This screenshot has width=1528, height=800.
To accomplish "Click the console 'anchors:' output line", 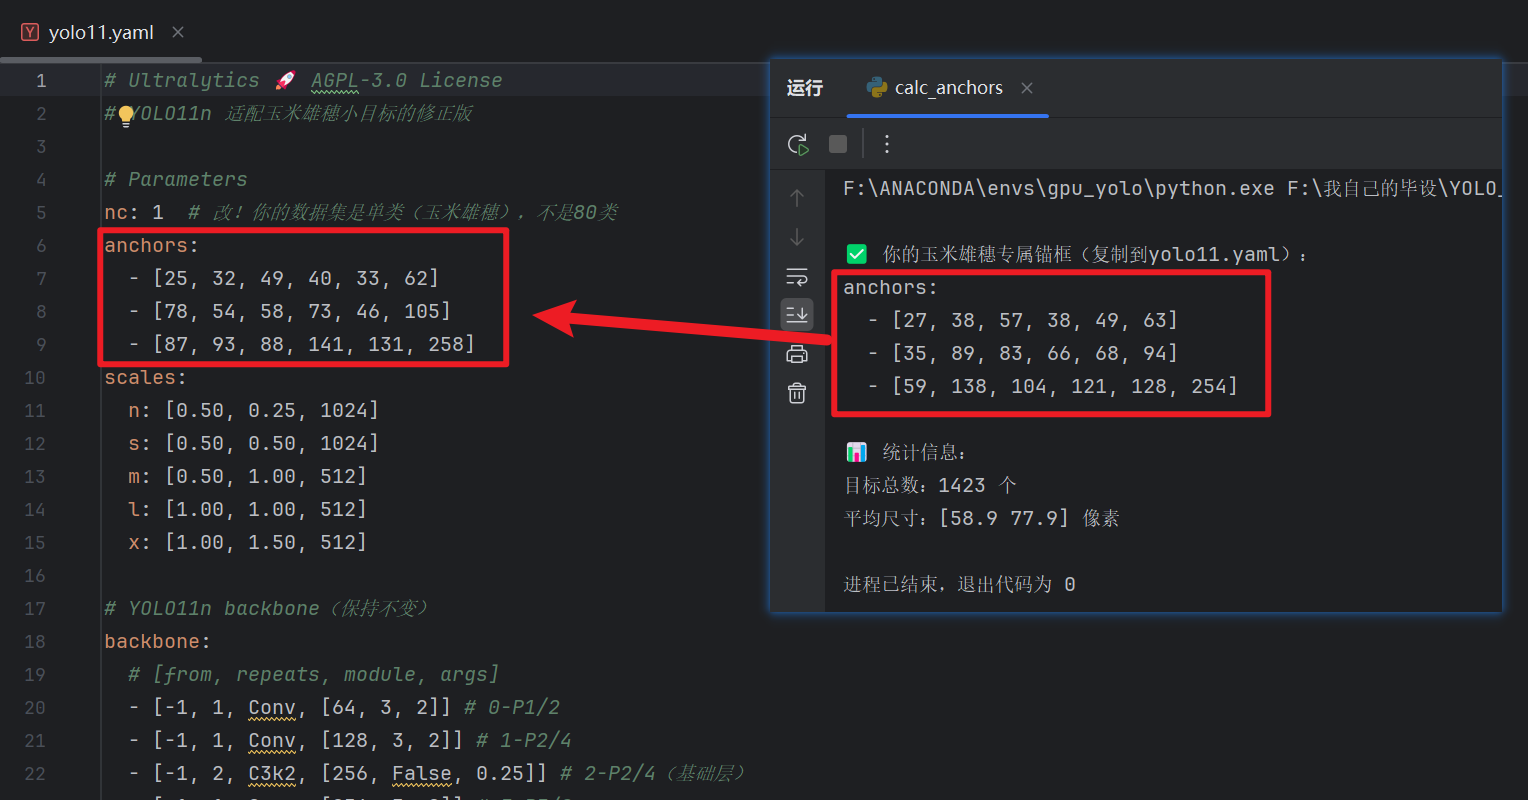I will (x=891, y=287).
